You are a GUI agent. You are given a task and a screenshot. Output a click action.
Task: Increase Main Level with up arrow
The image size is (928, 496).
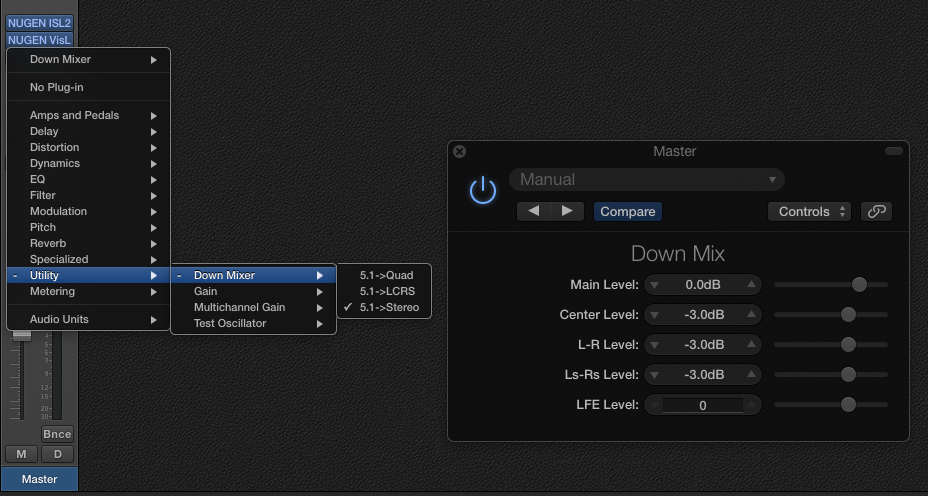click(751, 285)
